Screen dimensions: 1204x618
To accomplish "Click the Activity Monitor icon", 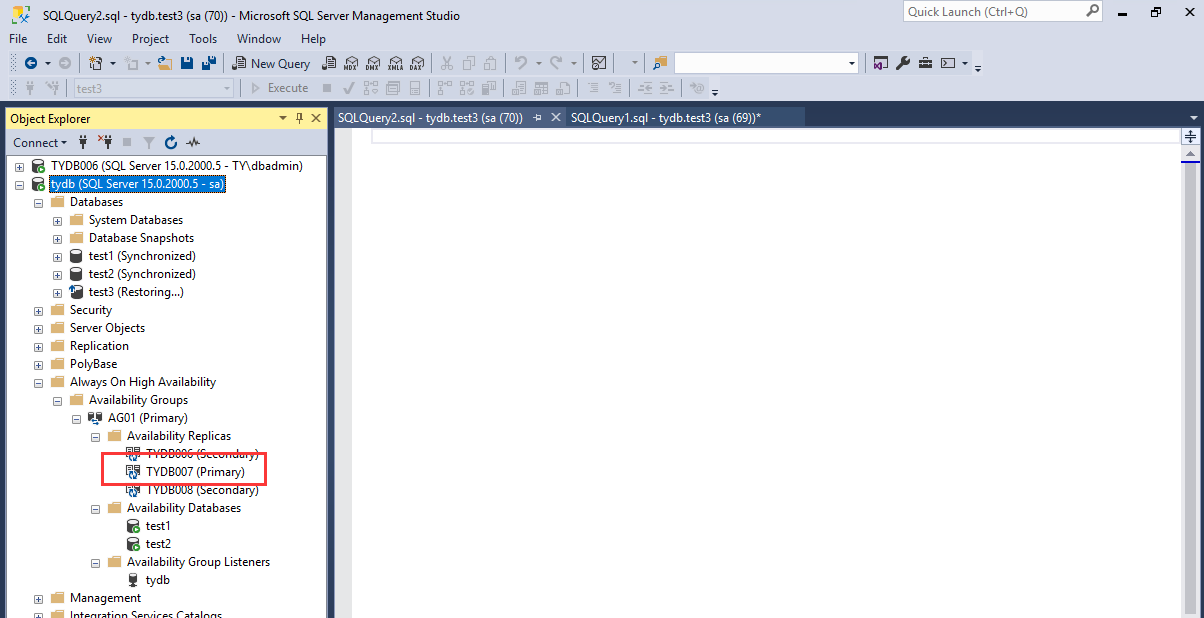I will (599, 63).
